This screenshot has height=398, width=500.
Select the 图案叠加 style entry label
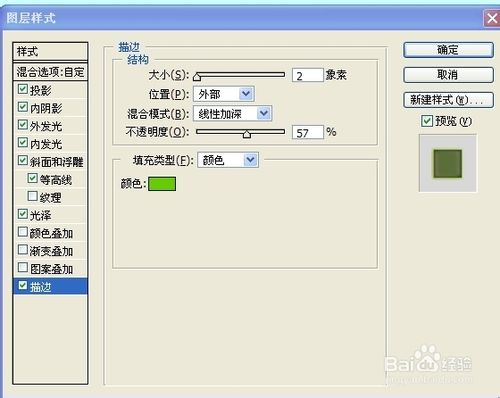tap(51, 269)
